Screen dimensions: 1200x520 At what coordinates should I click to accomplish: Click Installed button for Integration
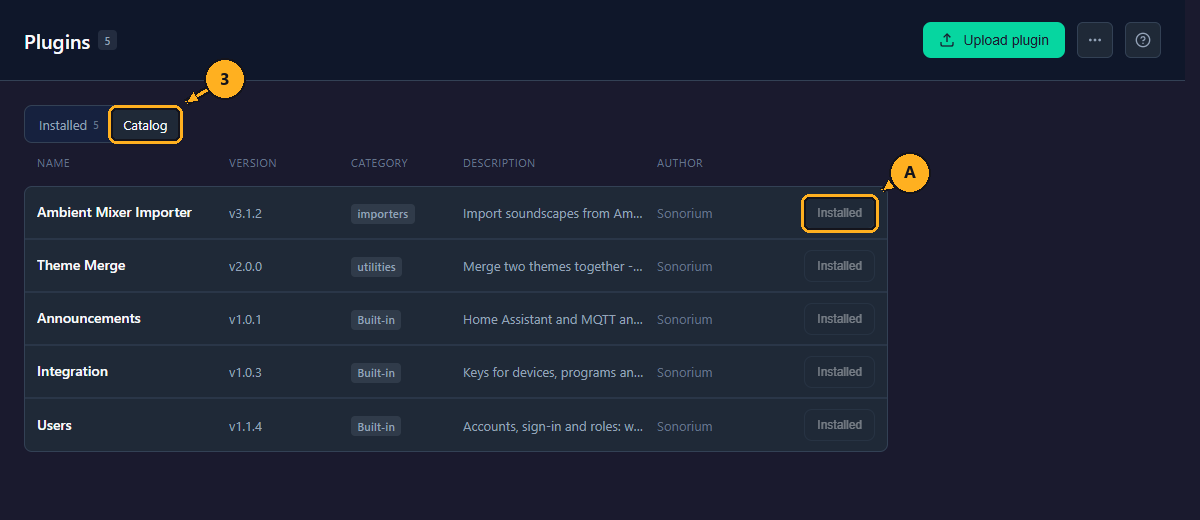point(839,372)
